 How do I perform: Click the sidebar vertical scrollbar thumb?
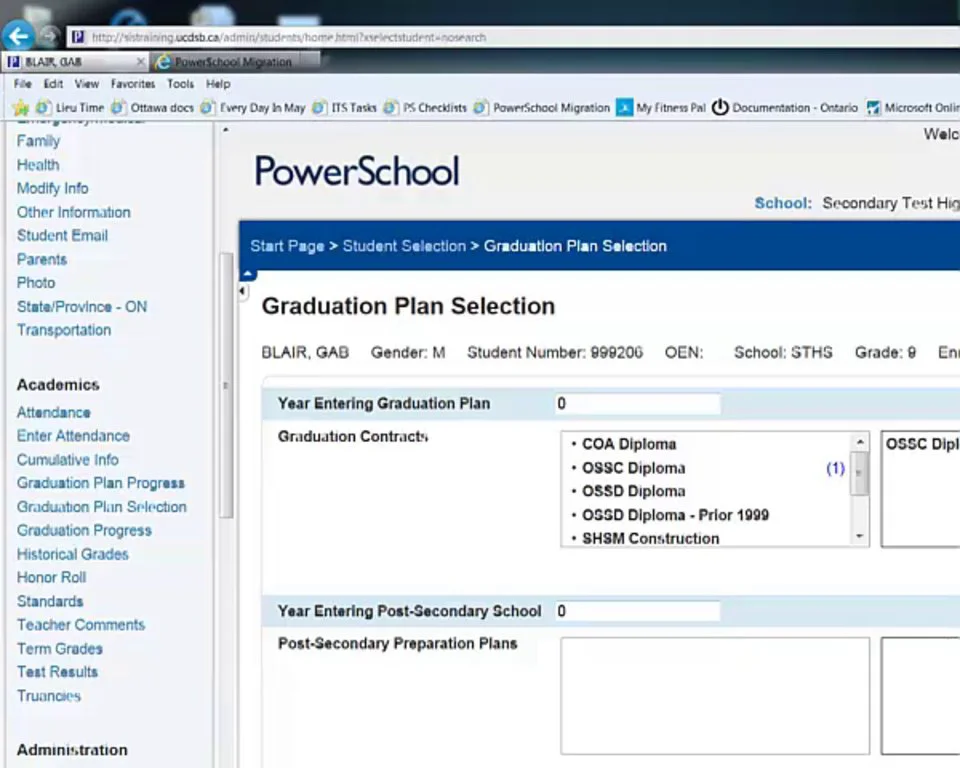tap(227, 385)
